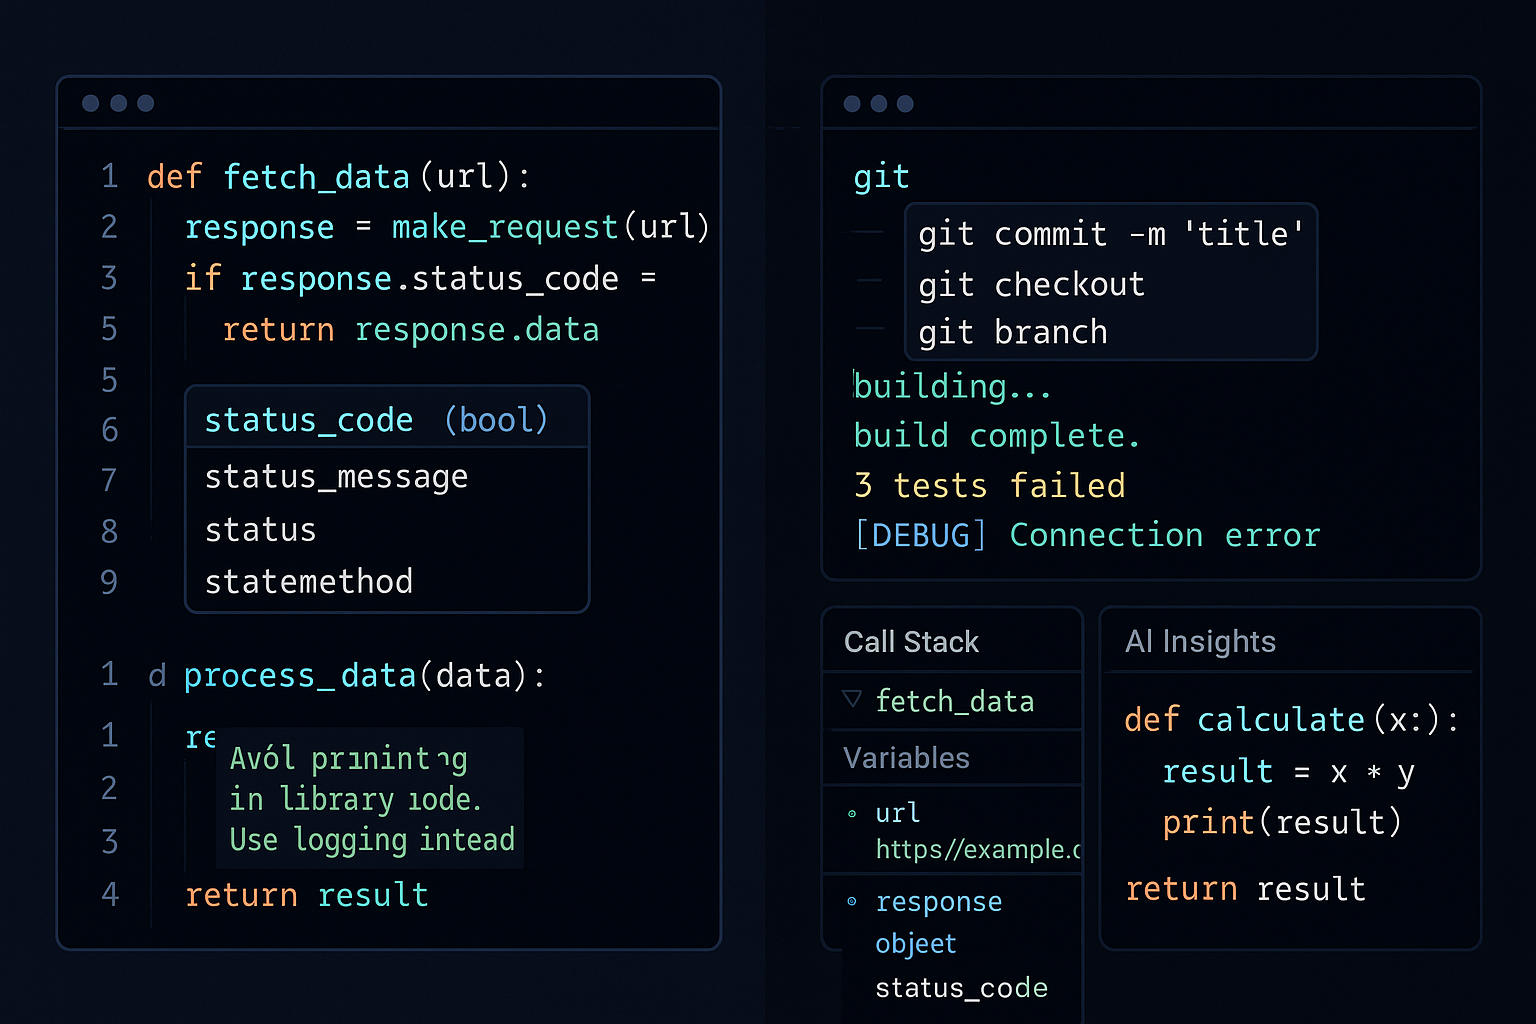Select status_code (bool) autocomplete suggestion
The image size is (1536, 1024).
pos(376,420)
